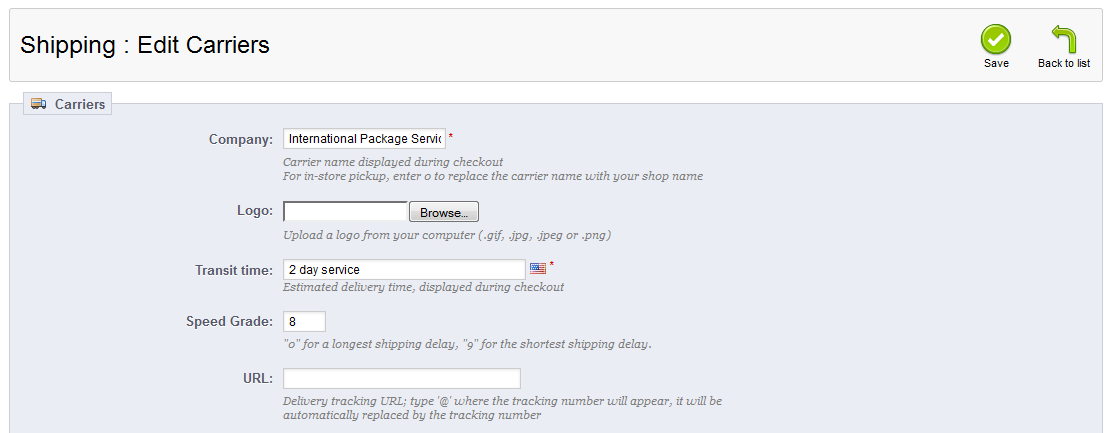The height and width of the screenshot is (433, 1109).
Task: Click the Back to list arrow icon
Action: coord(1063,40)
